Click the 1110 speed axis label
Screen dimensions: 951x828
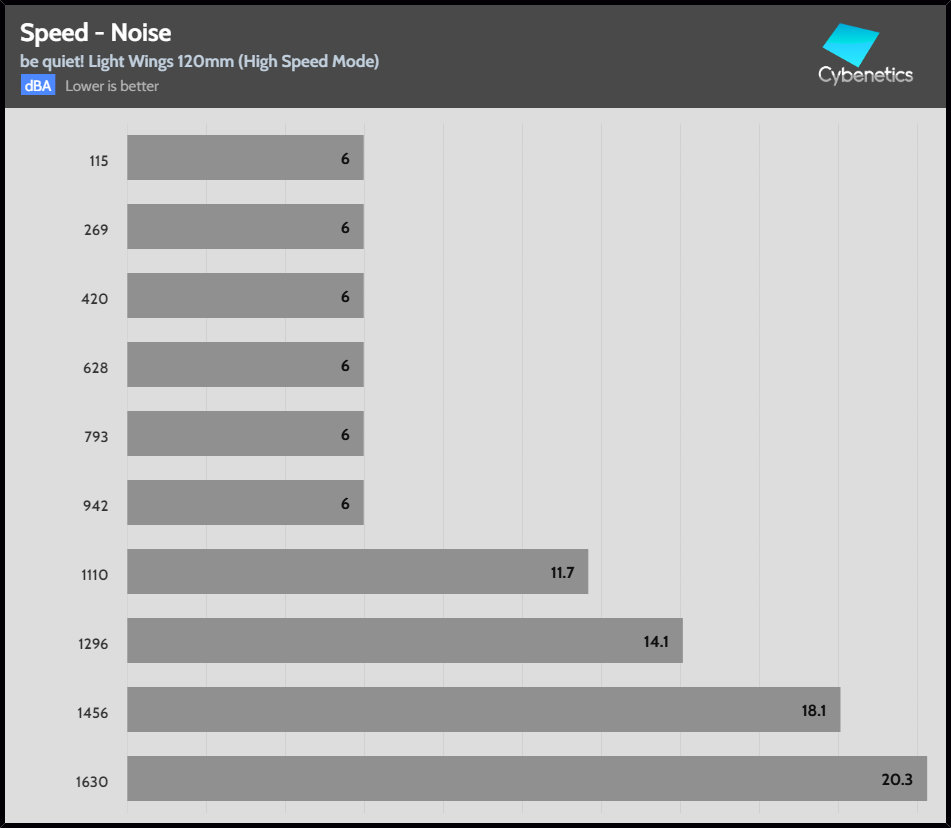[96, 575]
